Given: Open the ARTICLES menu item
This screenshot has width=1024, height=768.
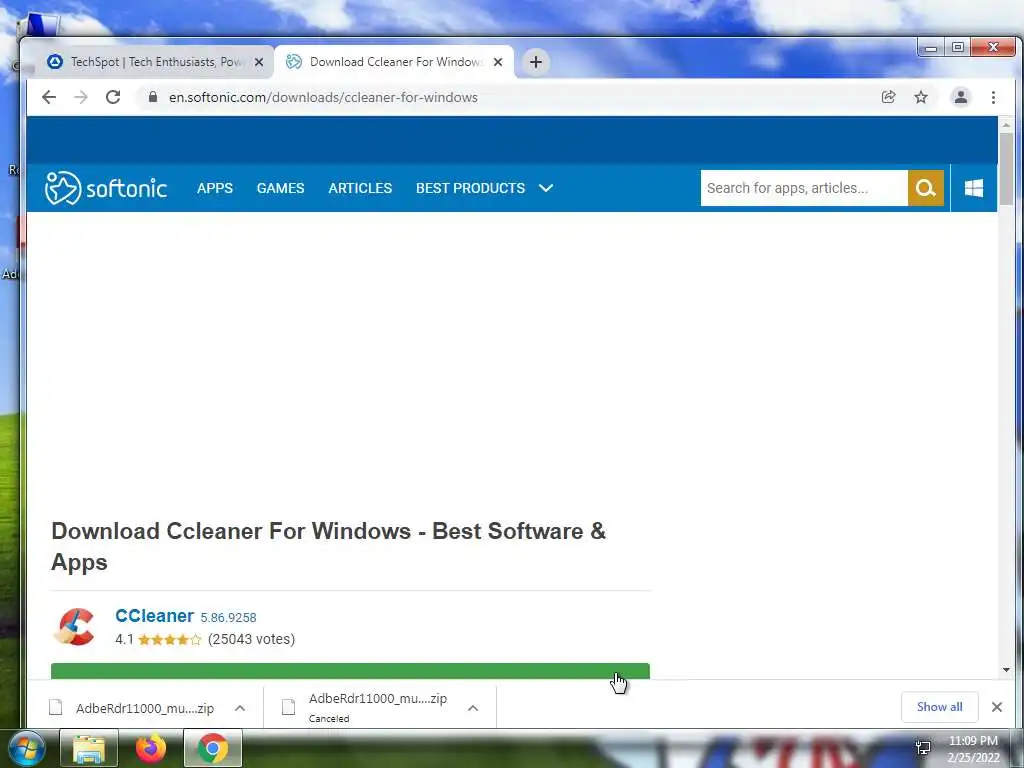Looking at the screenshot, I should (360, 188).
